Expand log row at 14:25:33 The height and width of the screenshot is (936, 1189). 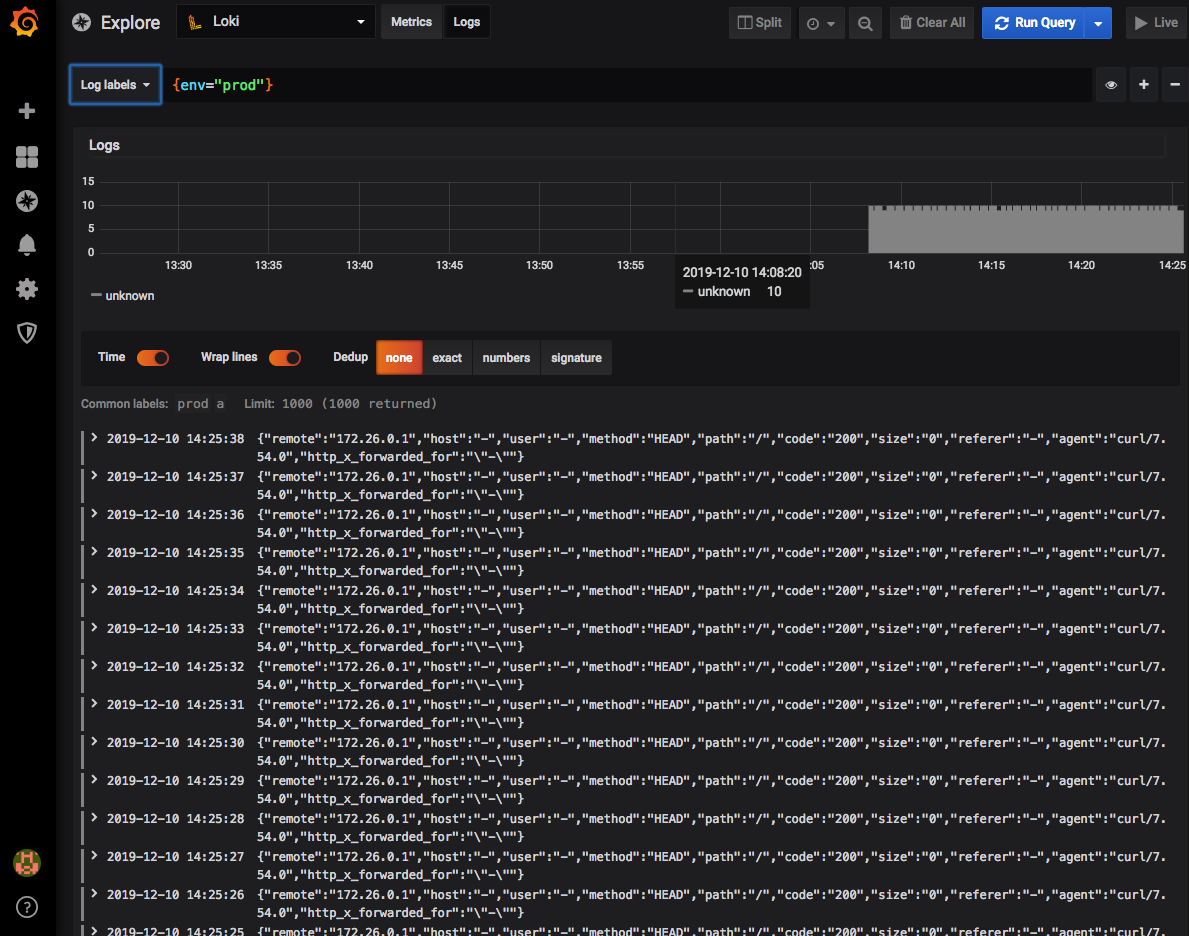pos(94,627)
